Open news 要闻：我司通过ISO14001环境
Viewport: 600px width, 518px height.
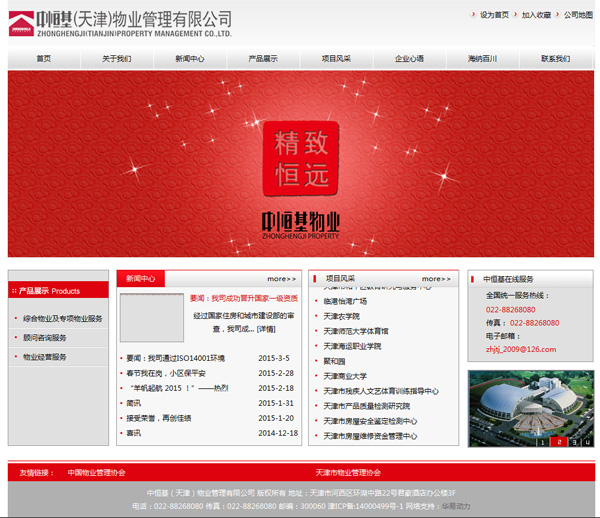click(176, 358)
